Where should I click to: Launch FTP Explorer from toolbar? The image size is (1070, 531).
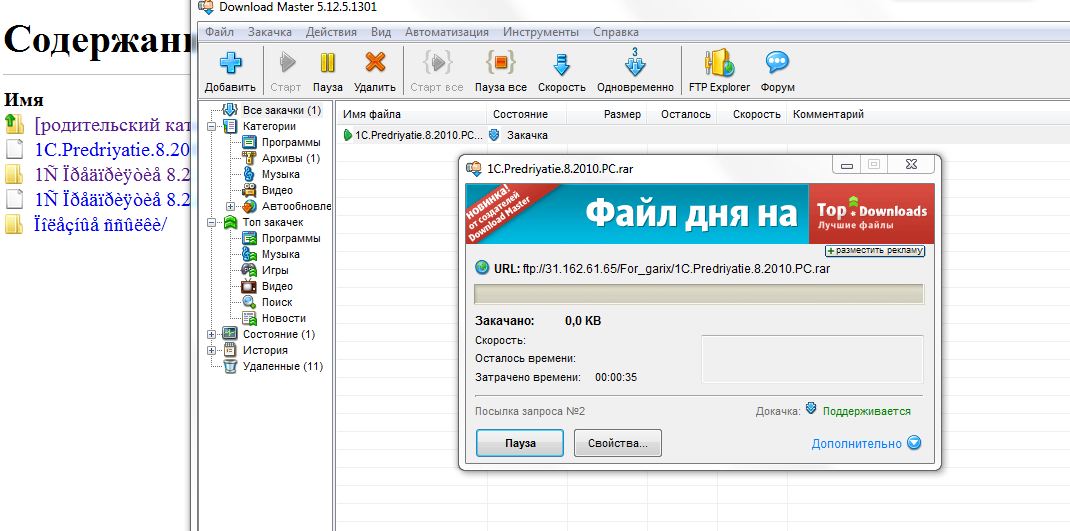click(719, 63)
